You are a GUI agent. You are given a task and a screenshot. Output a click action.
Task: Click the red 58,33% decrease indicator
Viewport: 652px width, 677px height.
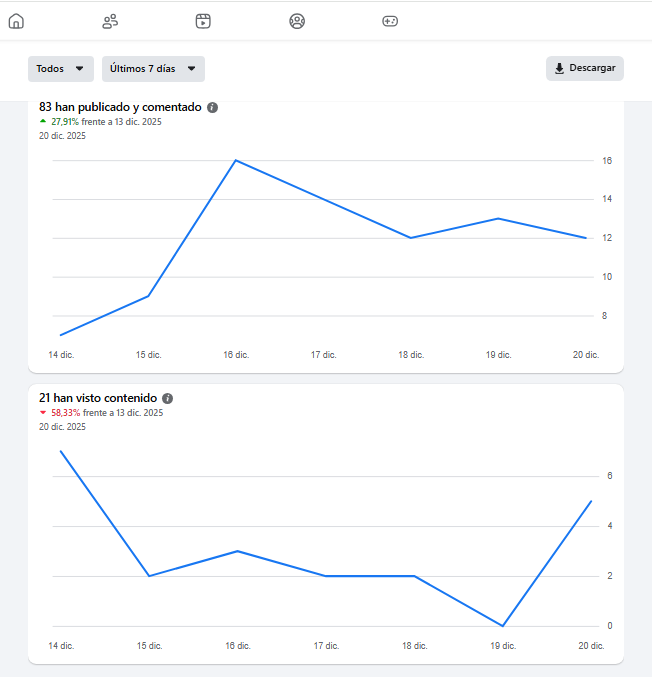[62, 413]
